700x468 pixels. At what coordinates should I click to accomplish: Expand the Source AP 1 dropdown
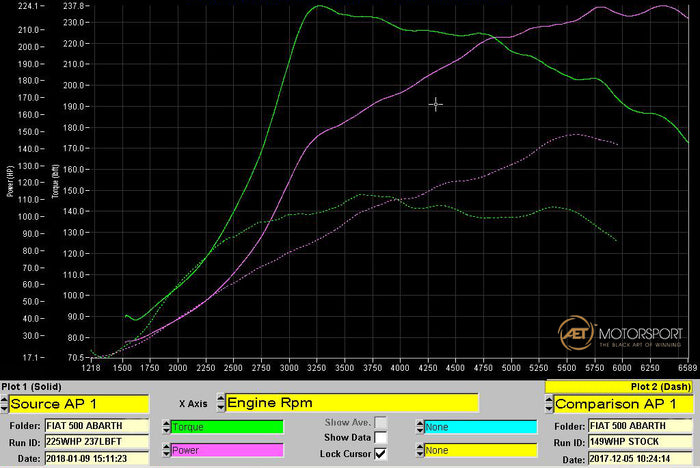point(80,403)
